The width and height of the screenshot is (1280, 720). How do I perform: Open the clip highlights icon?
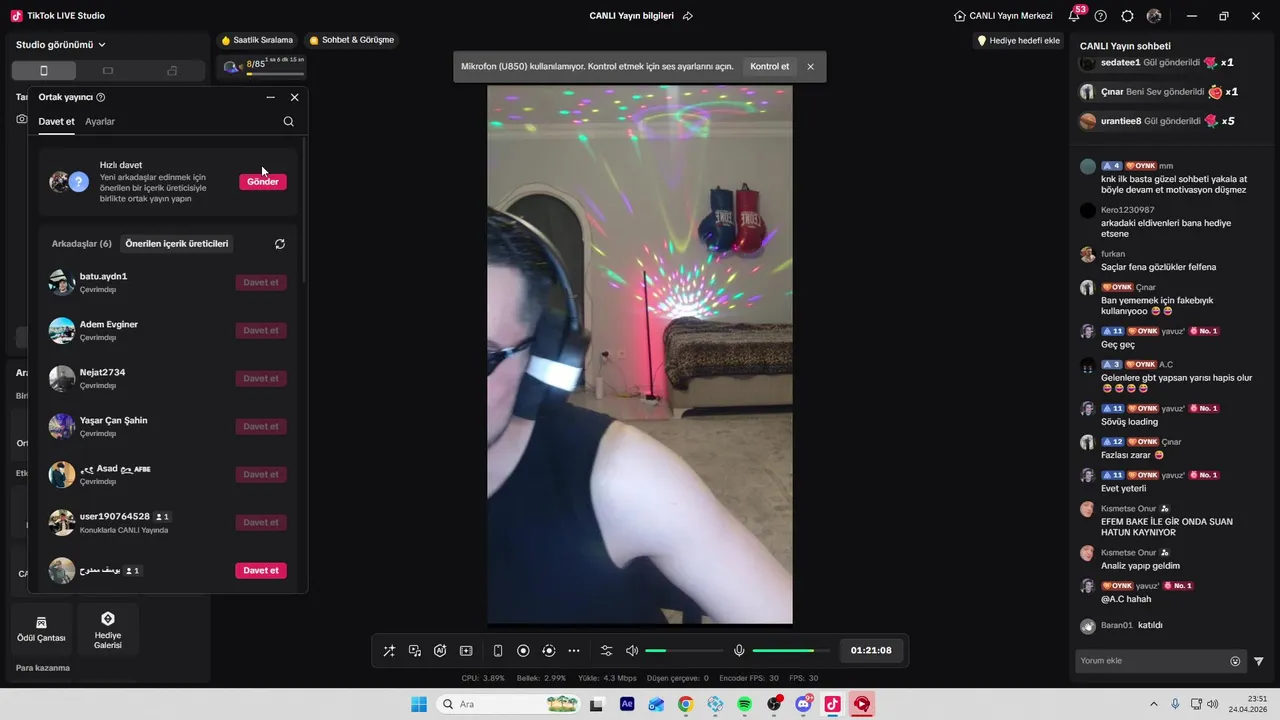pyautogui.click(x=466, y=650)
